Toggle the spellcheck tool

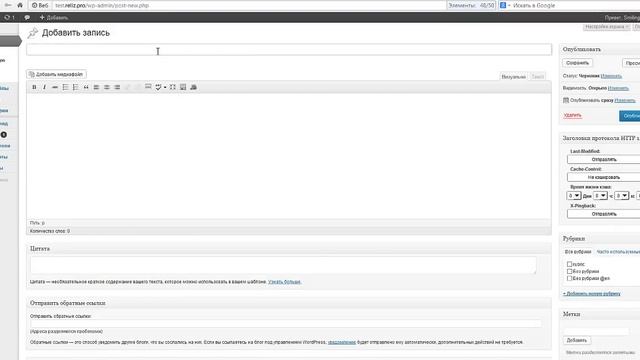158,87
